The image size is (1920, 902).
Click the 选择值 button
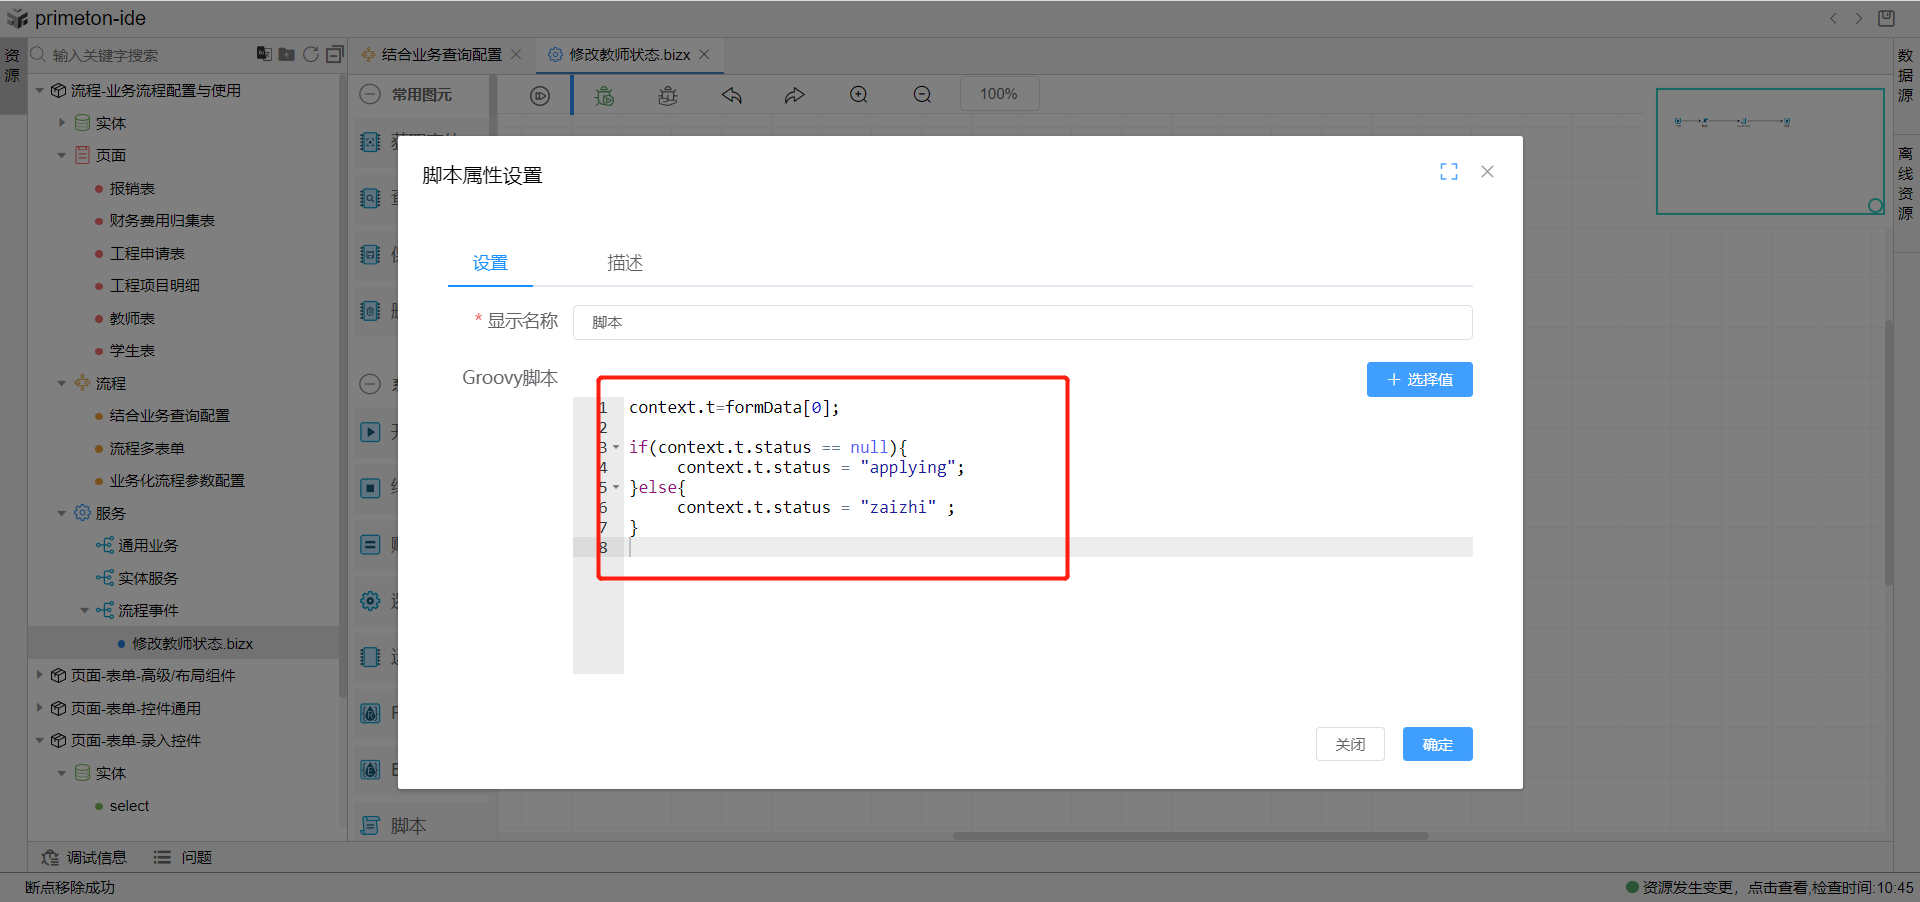pos(1419,380)
